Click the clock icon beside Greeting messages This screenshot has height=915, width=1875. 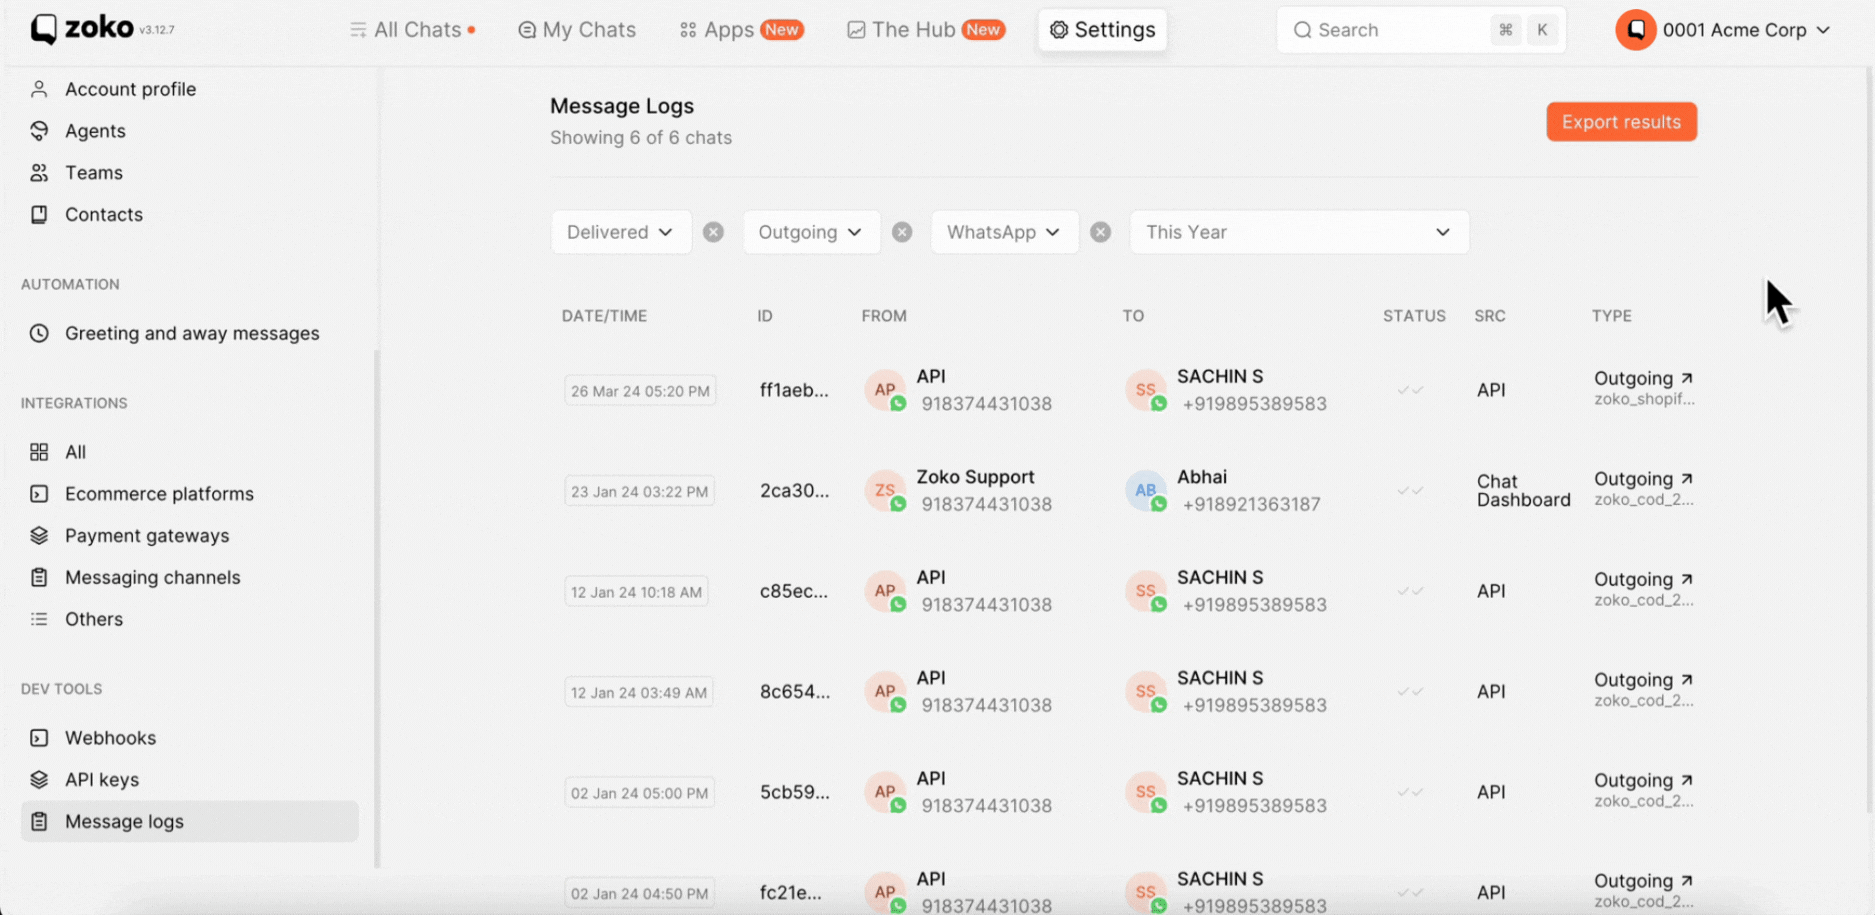[x=39, y=333]
